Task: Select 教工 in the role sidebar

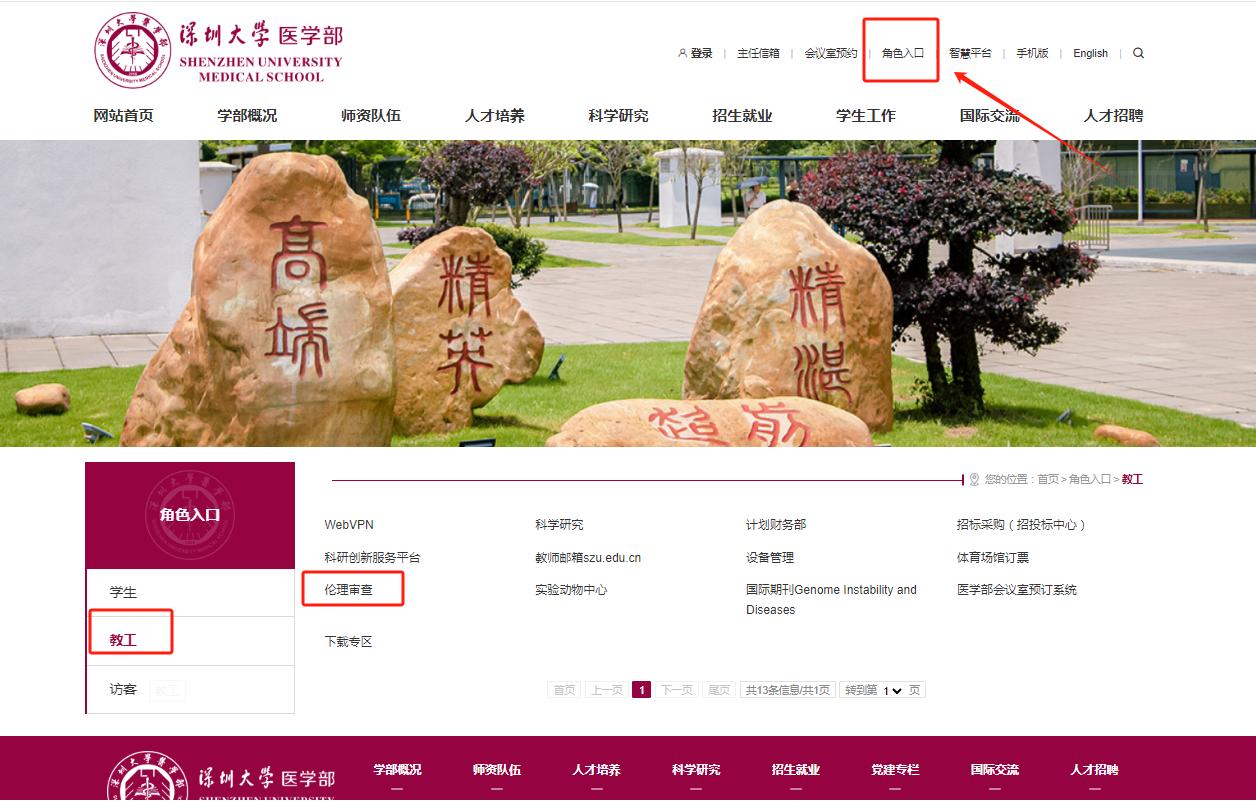Action: pos(123,640)
